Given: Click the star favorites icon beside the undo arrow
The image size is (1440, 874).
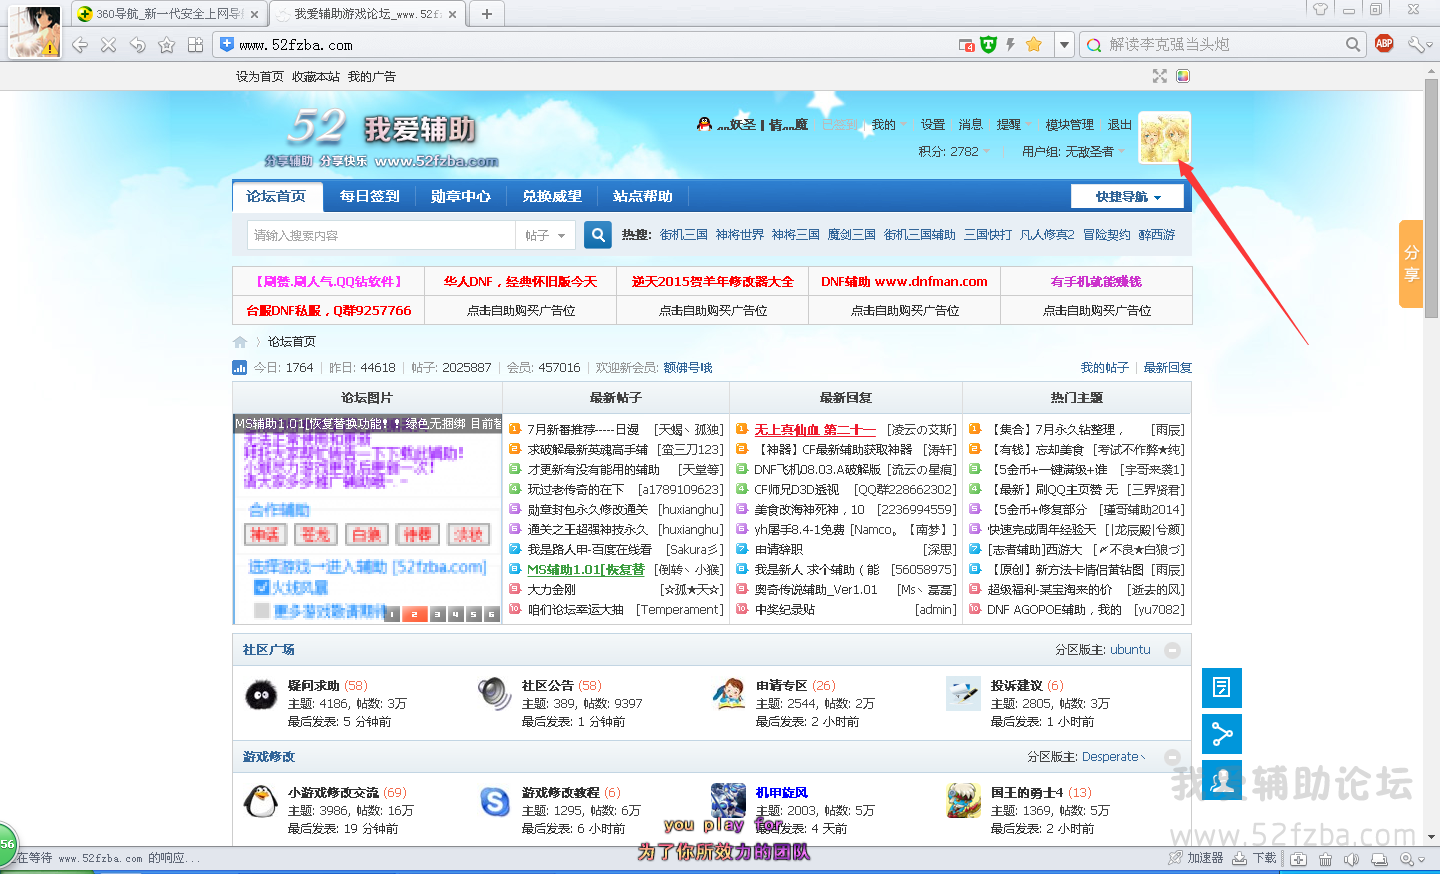Looking at the screenshot, I should pos(167,45).
